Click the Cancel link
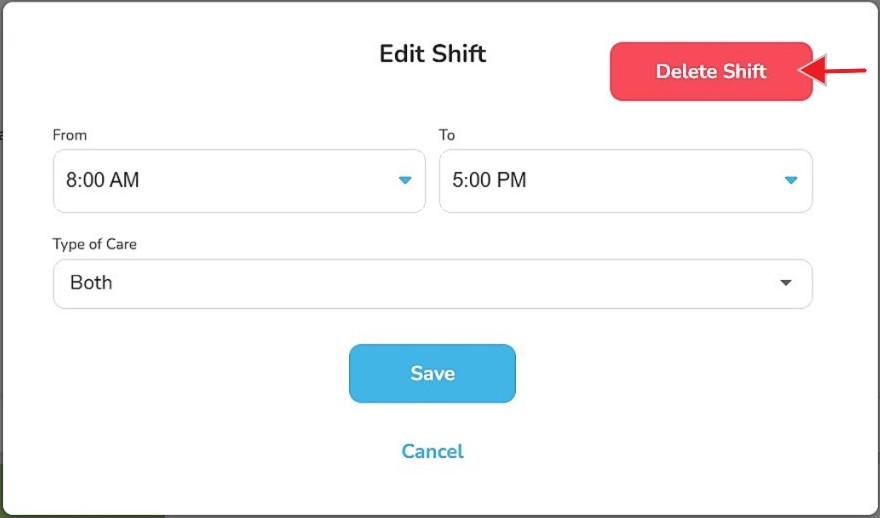This screenshot has width=880, height=518. 432,451
